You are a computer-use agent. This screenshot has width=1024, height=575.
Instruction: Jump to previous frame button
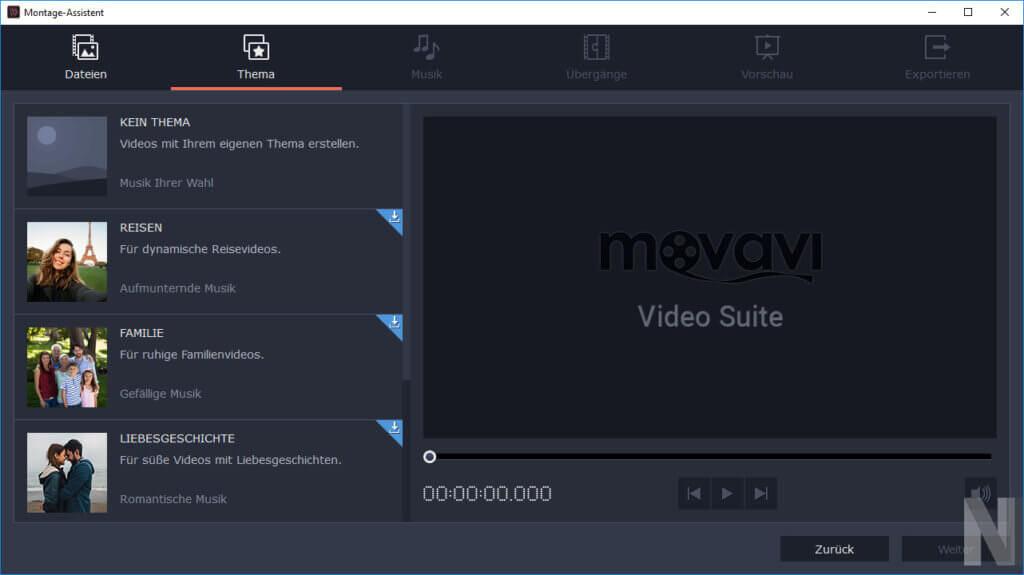click(694, 493)
